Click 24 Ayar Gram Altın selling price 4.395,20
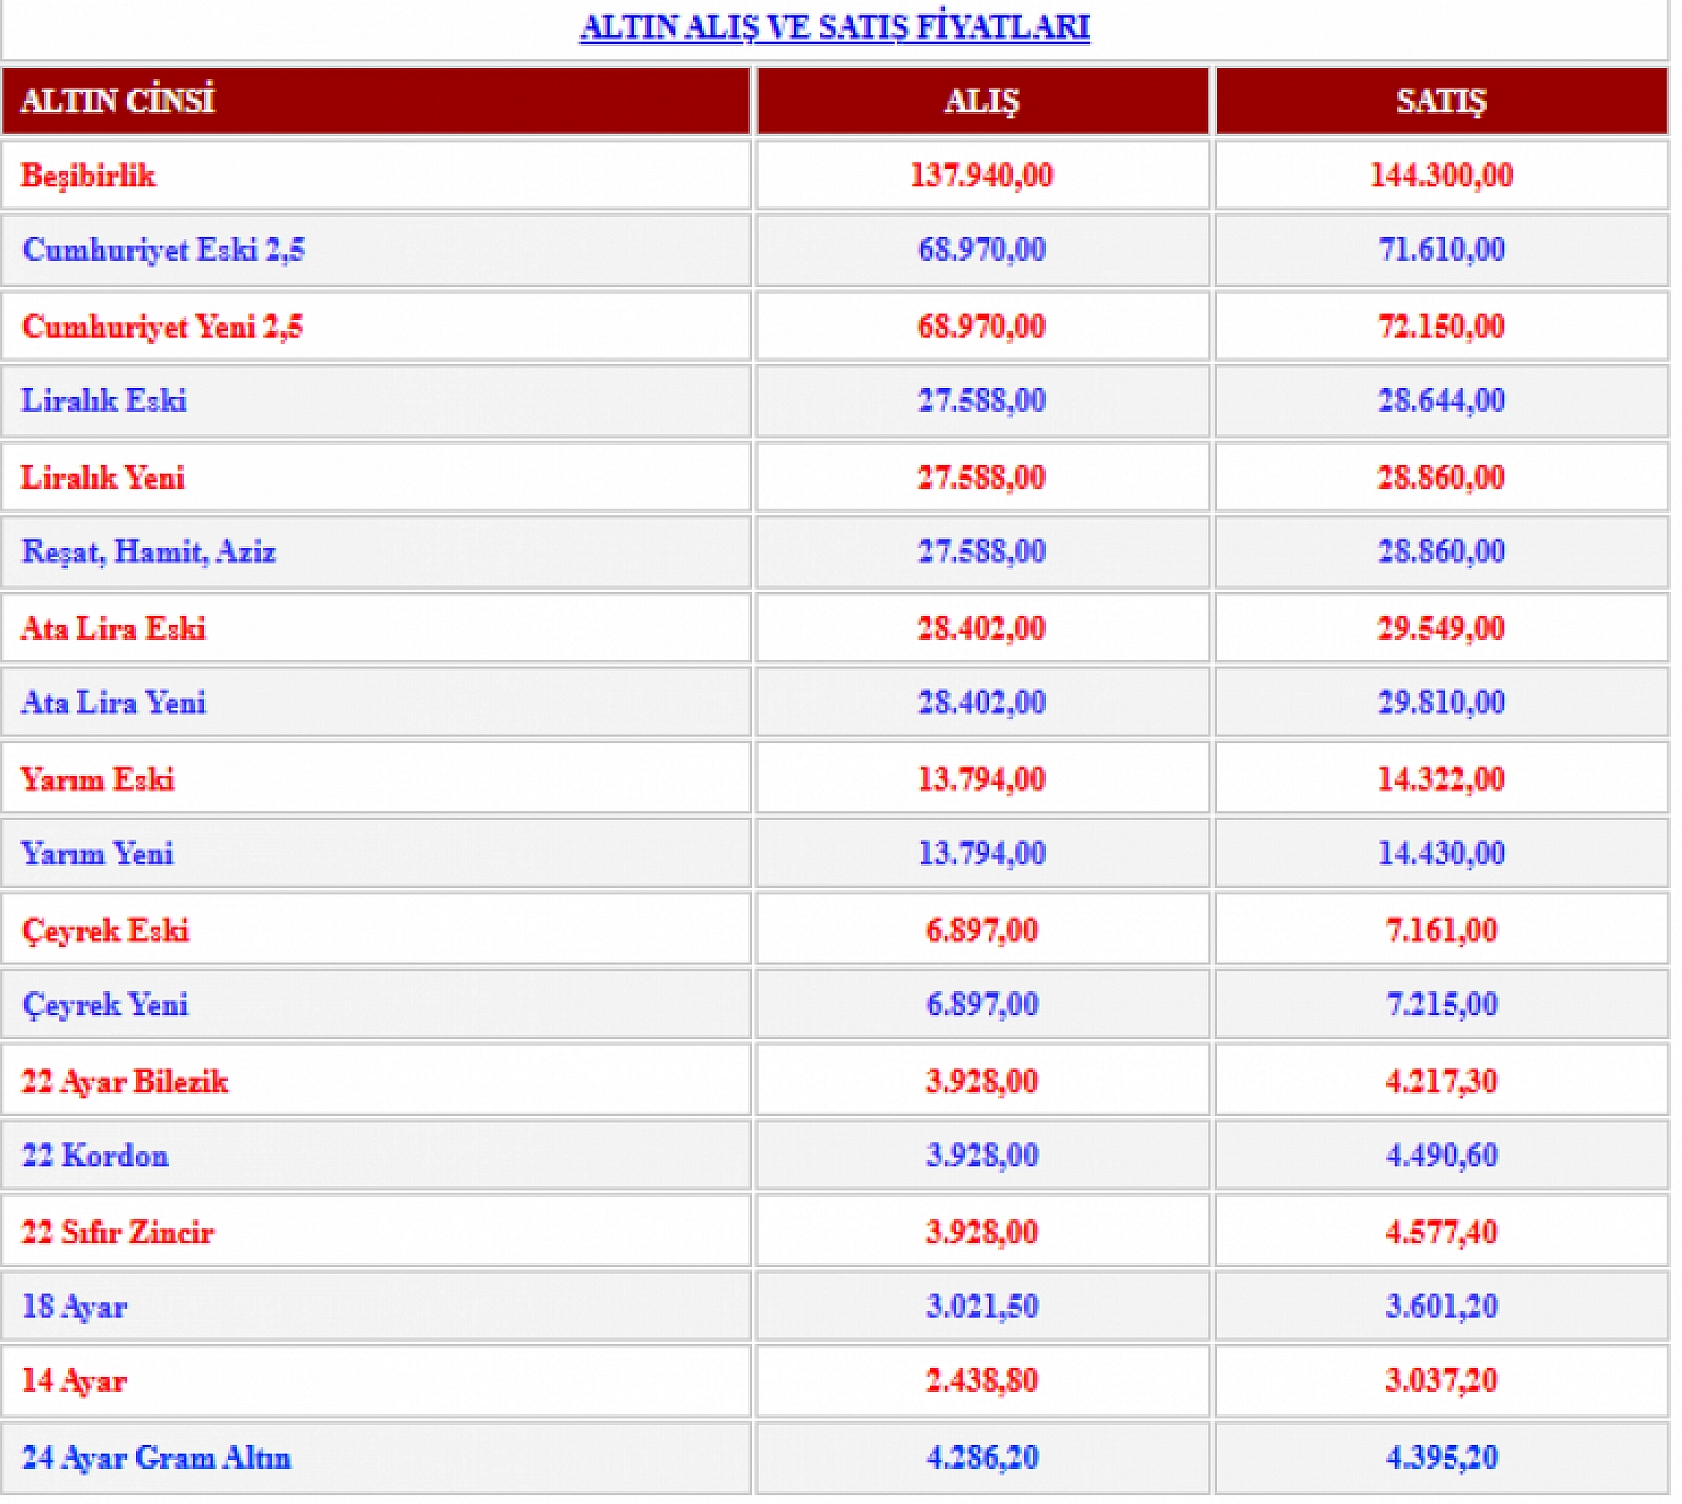This screenshot has height=1504, width=1682. (1440, 1458)
